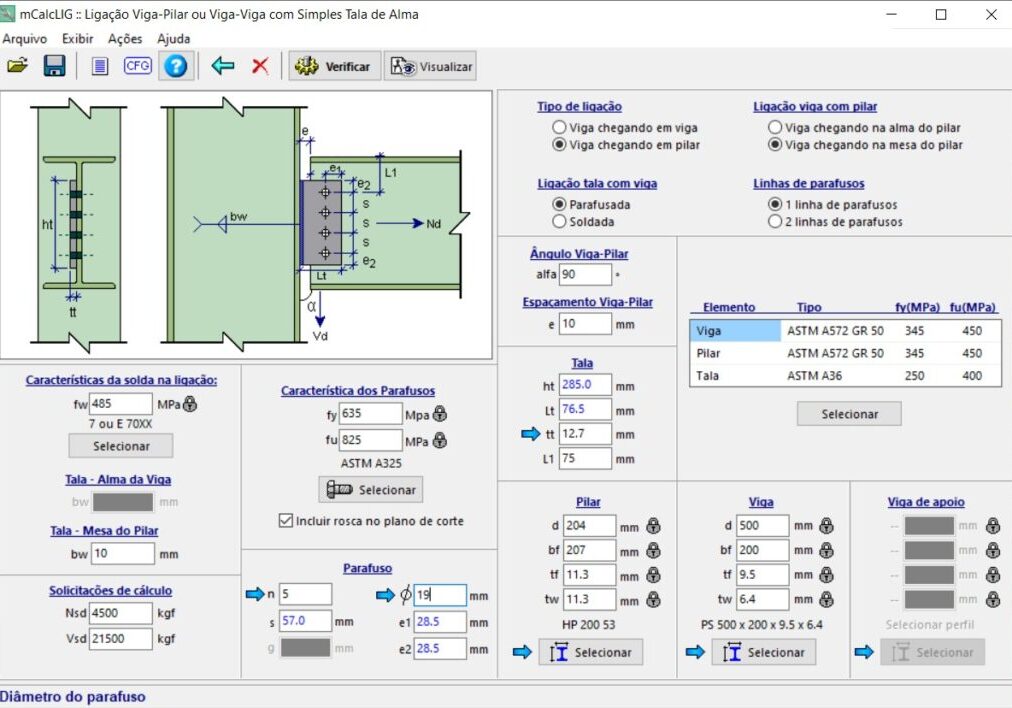This screenshot has width=1012, height=708.
Task: Click the Verificar button
Action: click(x=334, y=66)
